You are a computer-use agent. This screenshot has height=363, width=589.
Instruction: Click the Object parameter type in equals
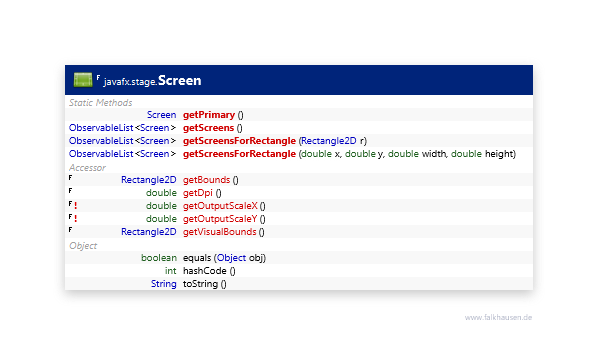(x=231, y=258)
